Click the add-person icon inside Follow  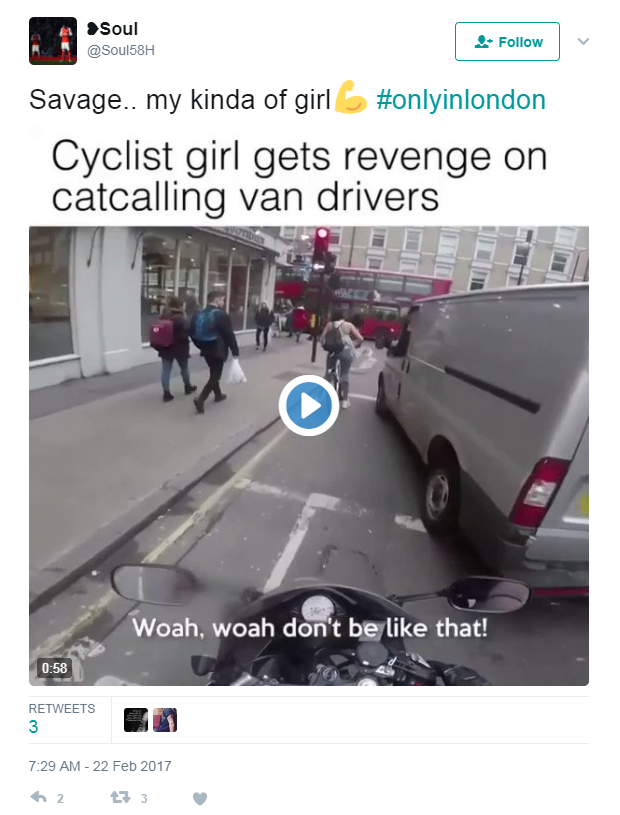point(484,42)
